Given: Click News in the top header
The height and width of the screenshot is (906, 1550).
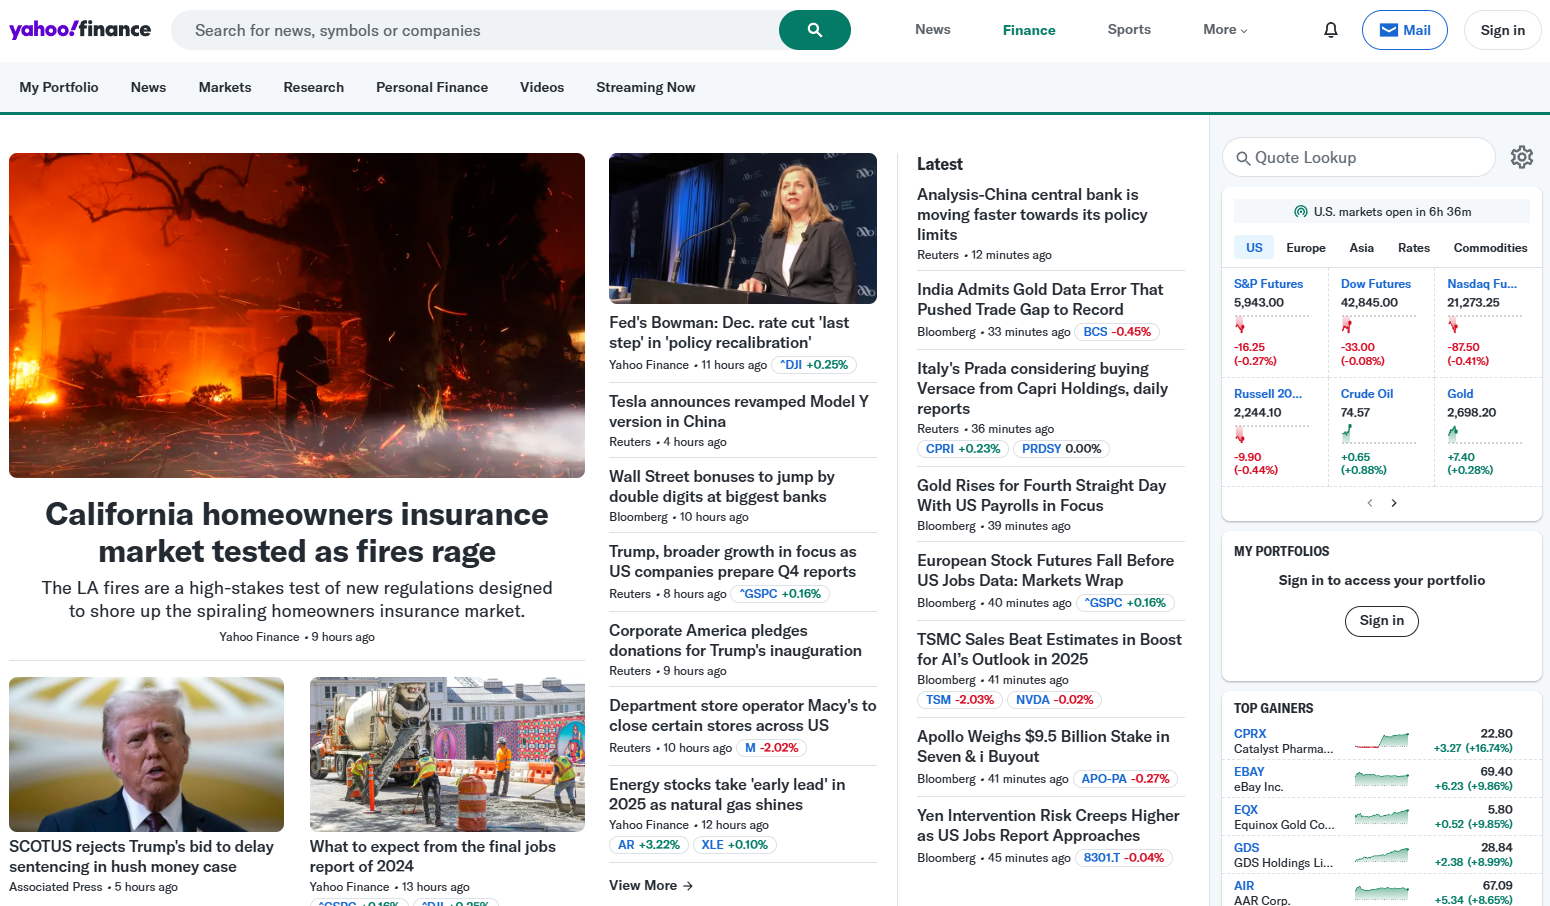Looking at the screenshot, I should (x=932, y=30).
